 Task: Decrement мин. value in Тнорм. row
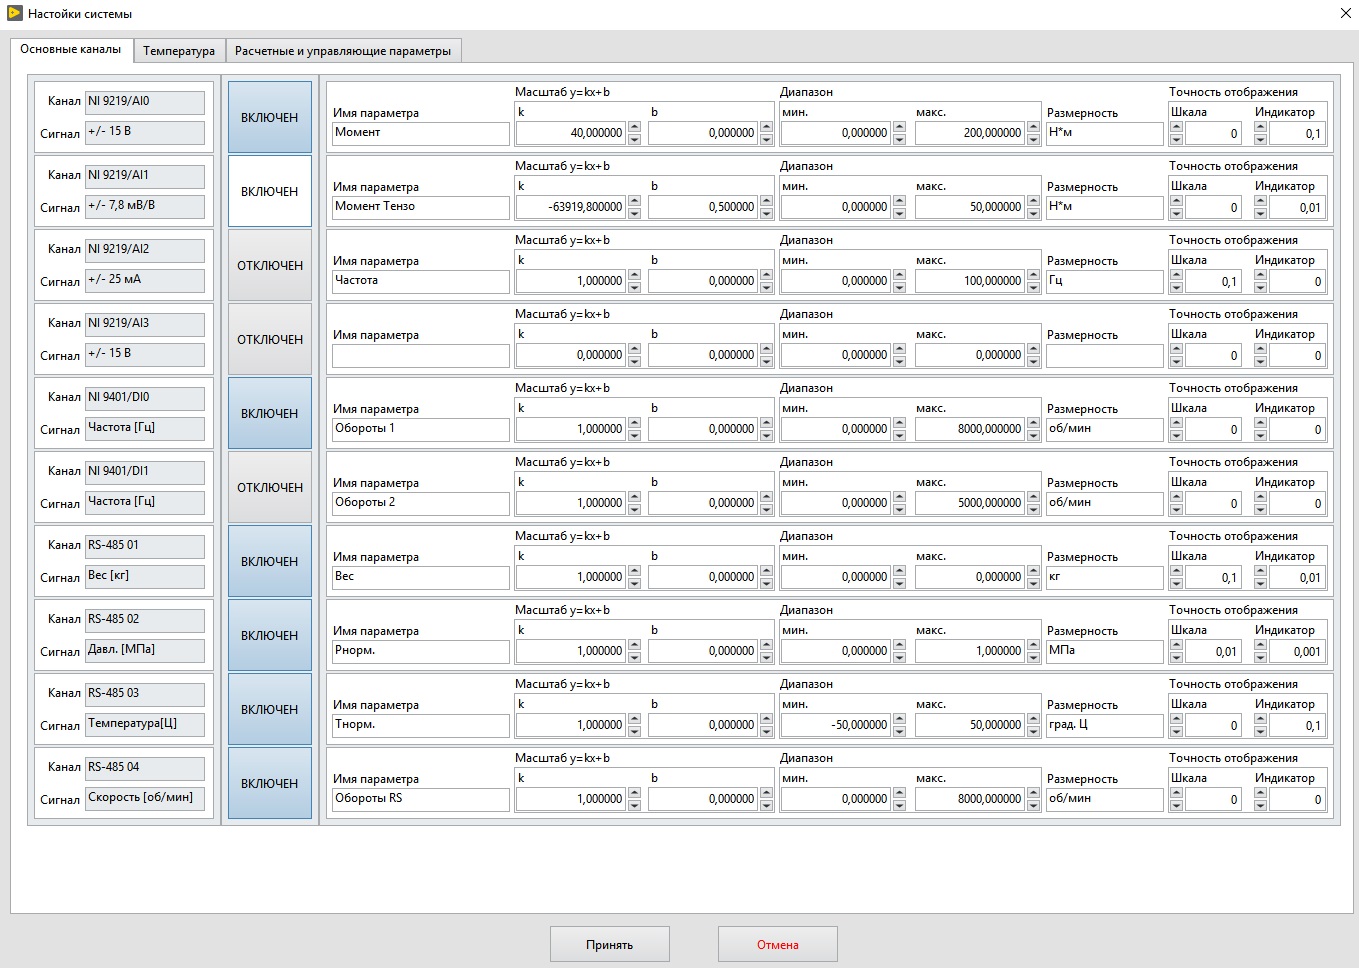pos(899,730)
